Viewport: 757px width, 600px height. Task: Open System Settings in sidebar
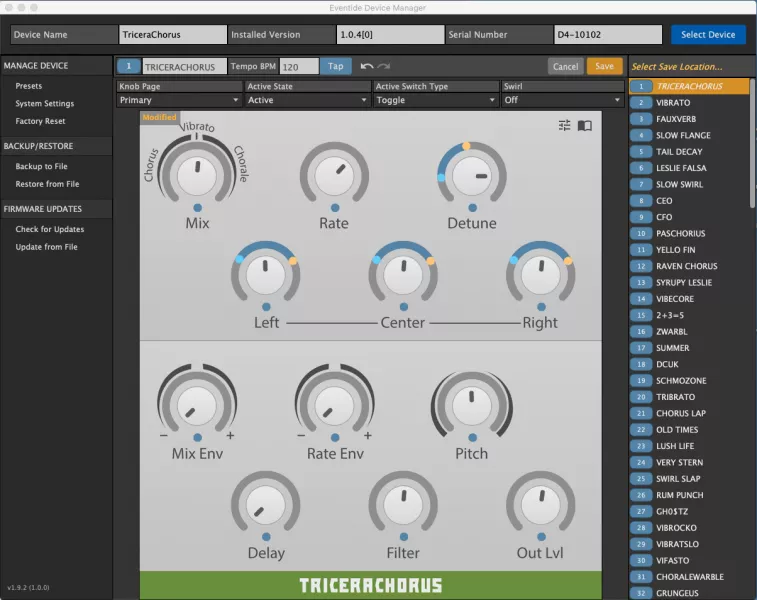44,103
